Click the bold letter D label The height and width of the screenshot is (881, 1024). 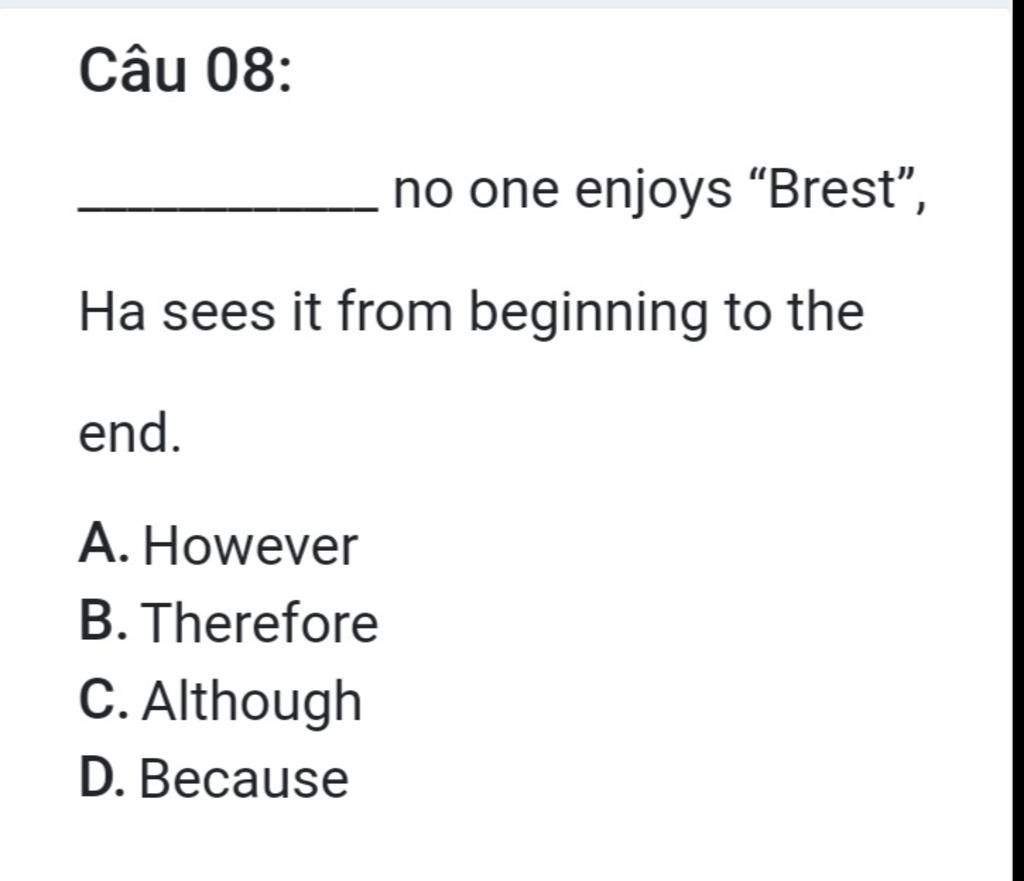(x=102, y=777)
